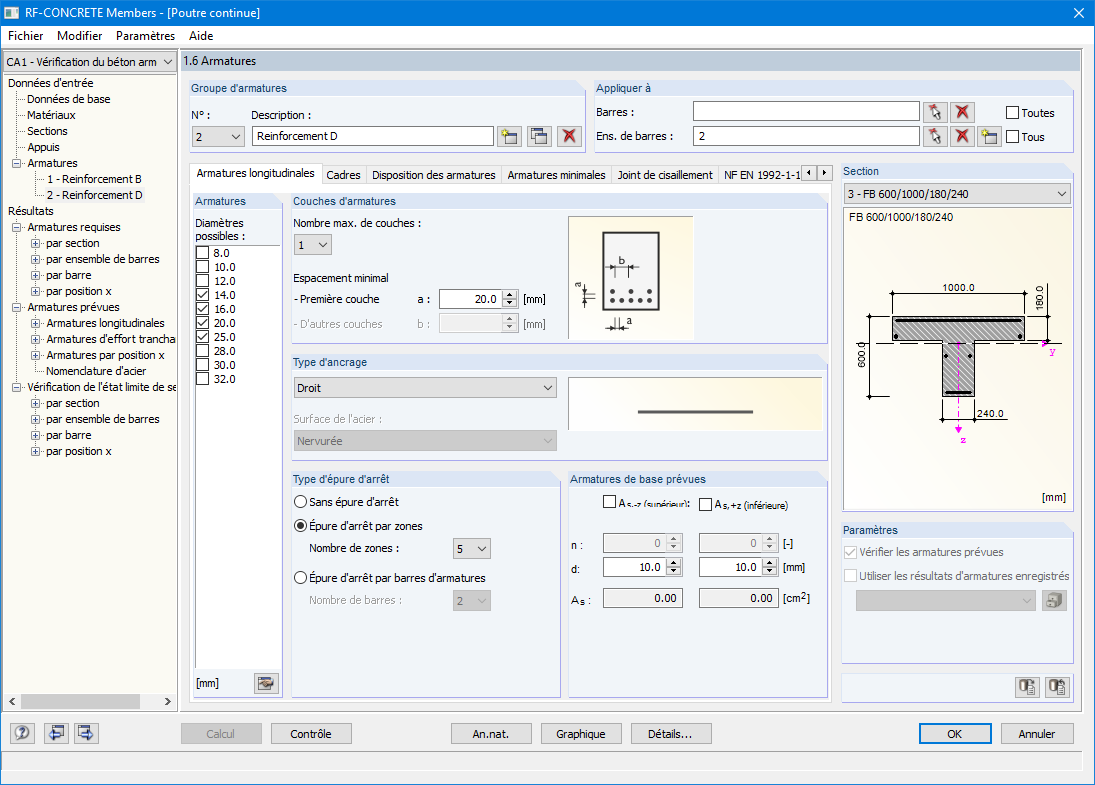Open saved reinforcement results library icon

click(1054, 601)
